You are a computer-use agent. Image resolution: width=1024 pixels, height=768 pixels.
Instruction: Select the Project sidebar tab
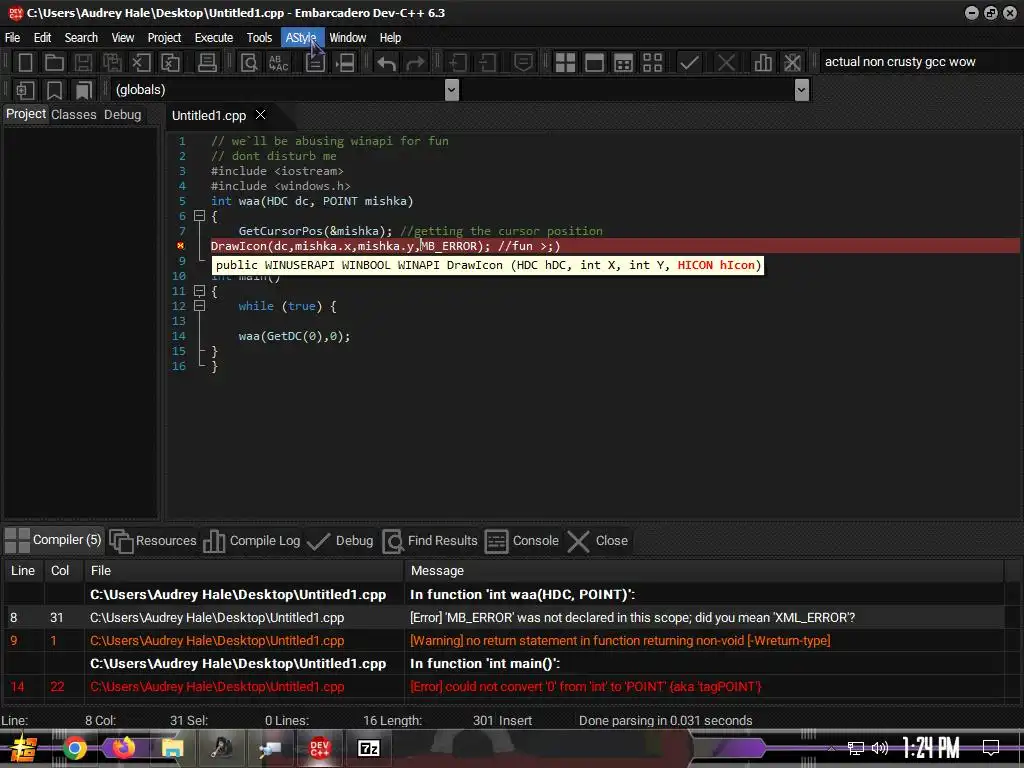click(26, 114)
